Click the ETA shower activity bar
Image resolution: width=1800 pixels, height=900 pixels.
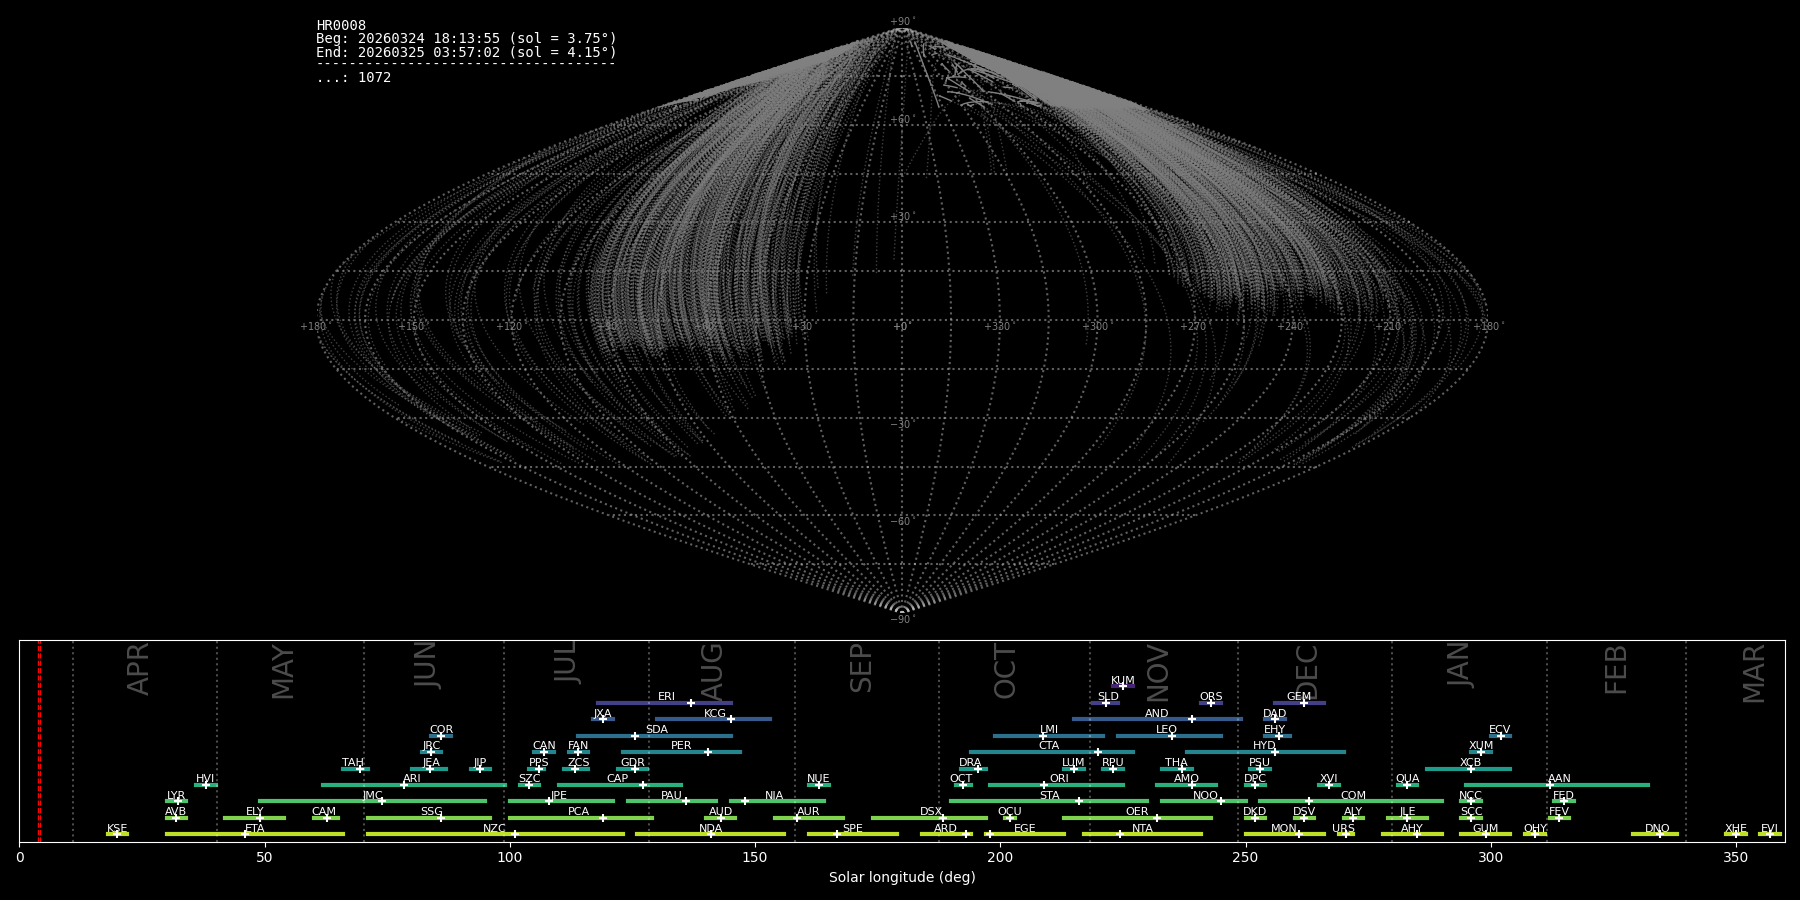pos(255,834)
